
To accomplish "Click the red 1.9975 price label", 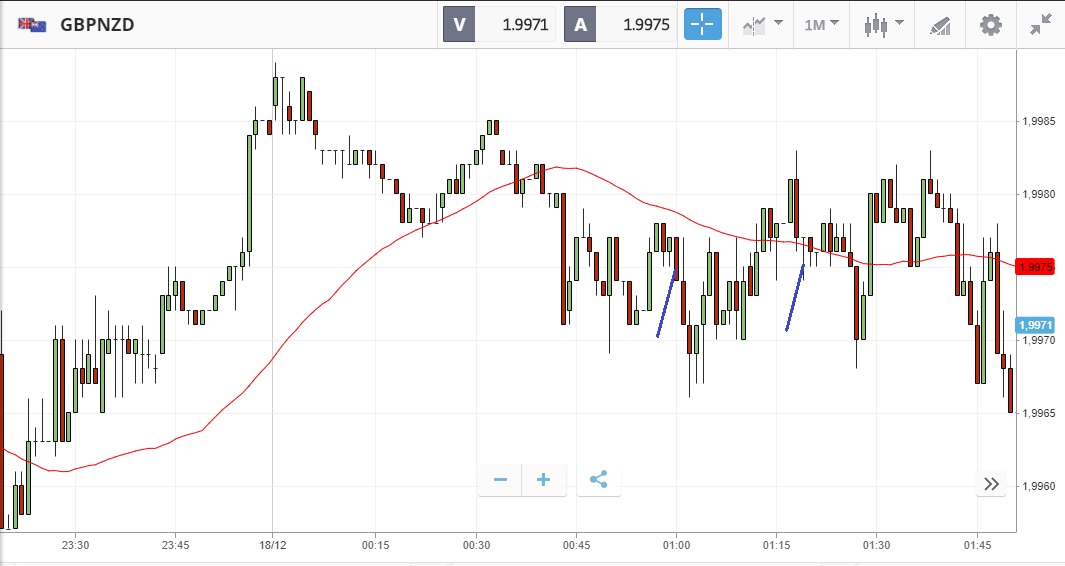I will [x=1036, y=267].
